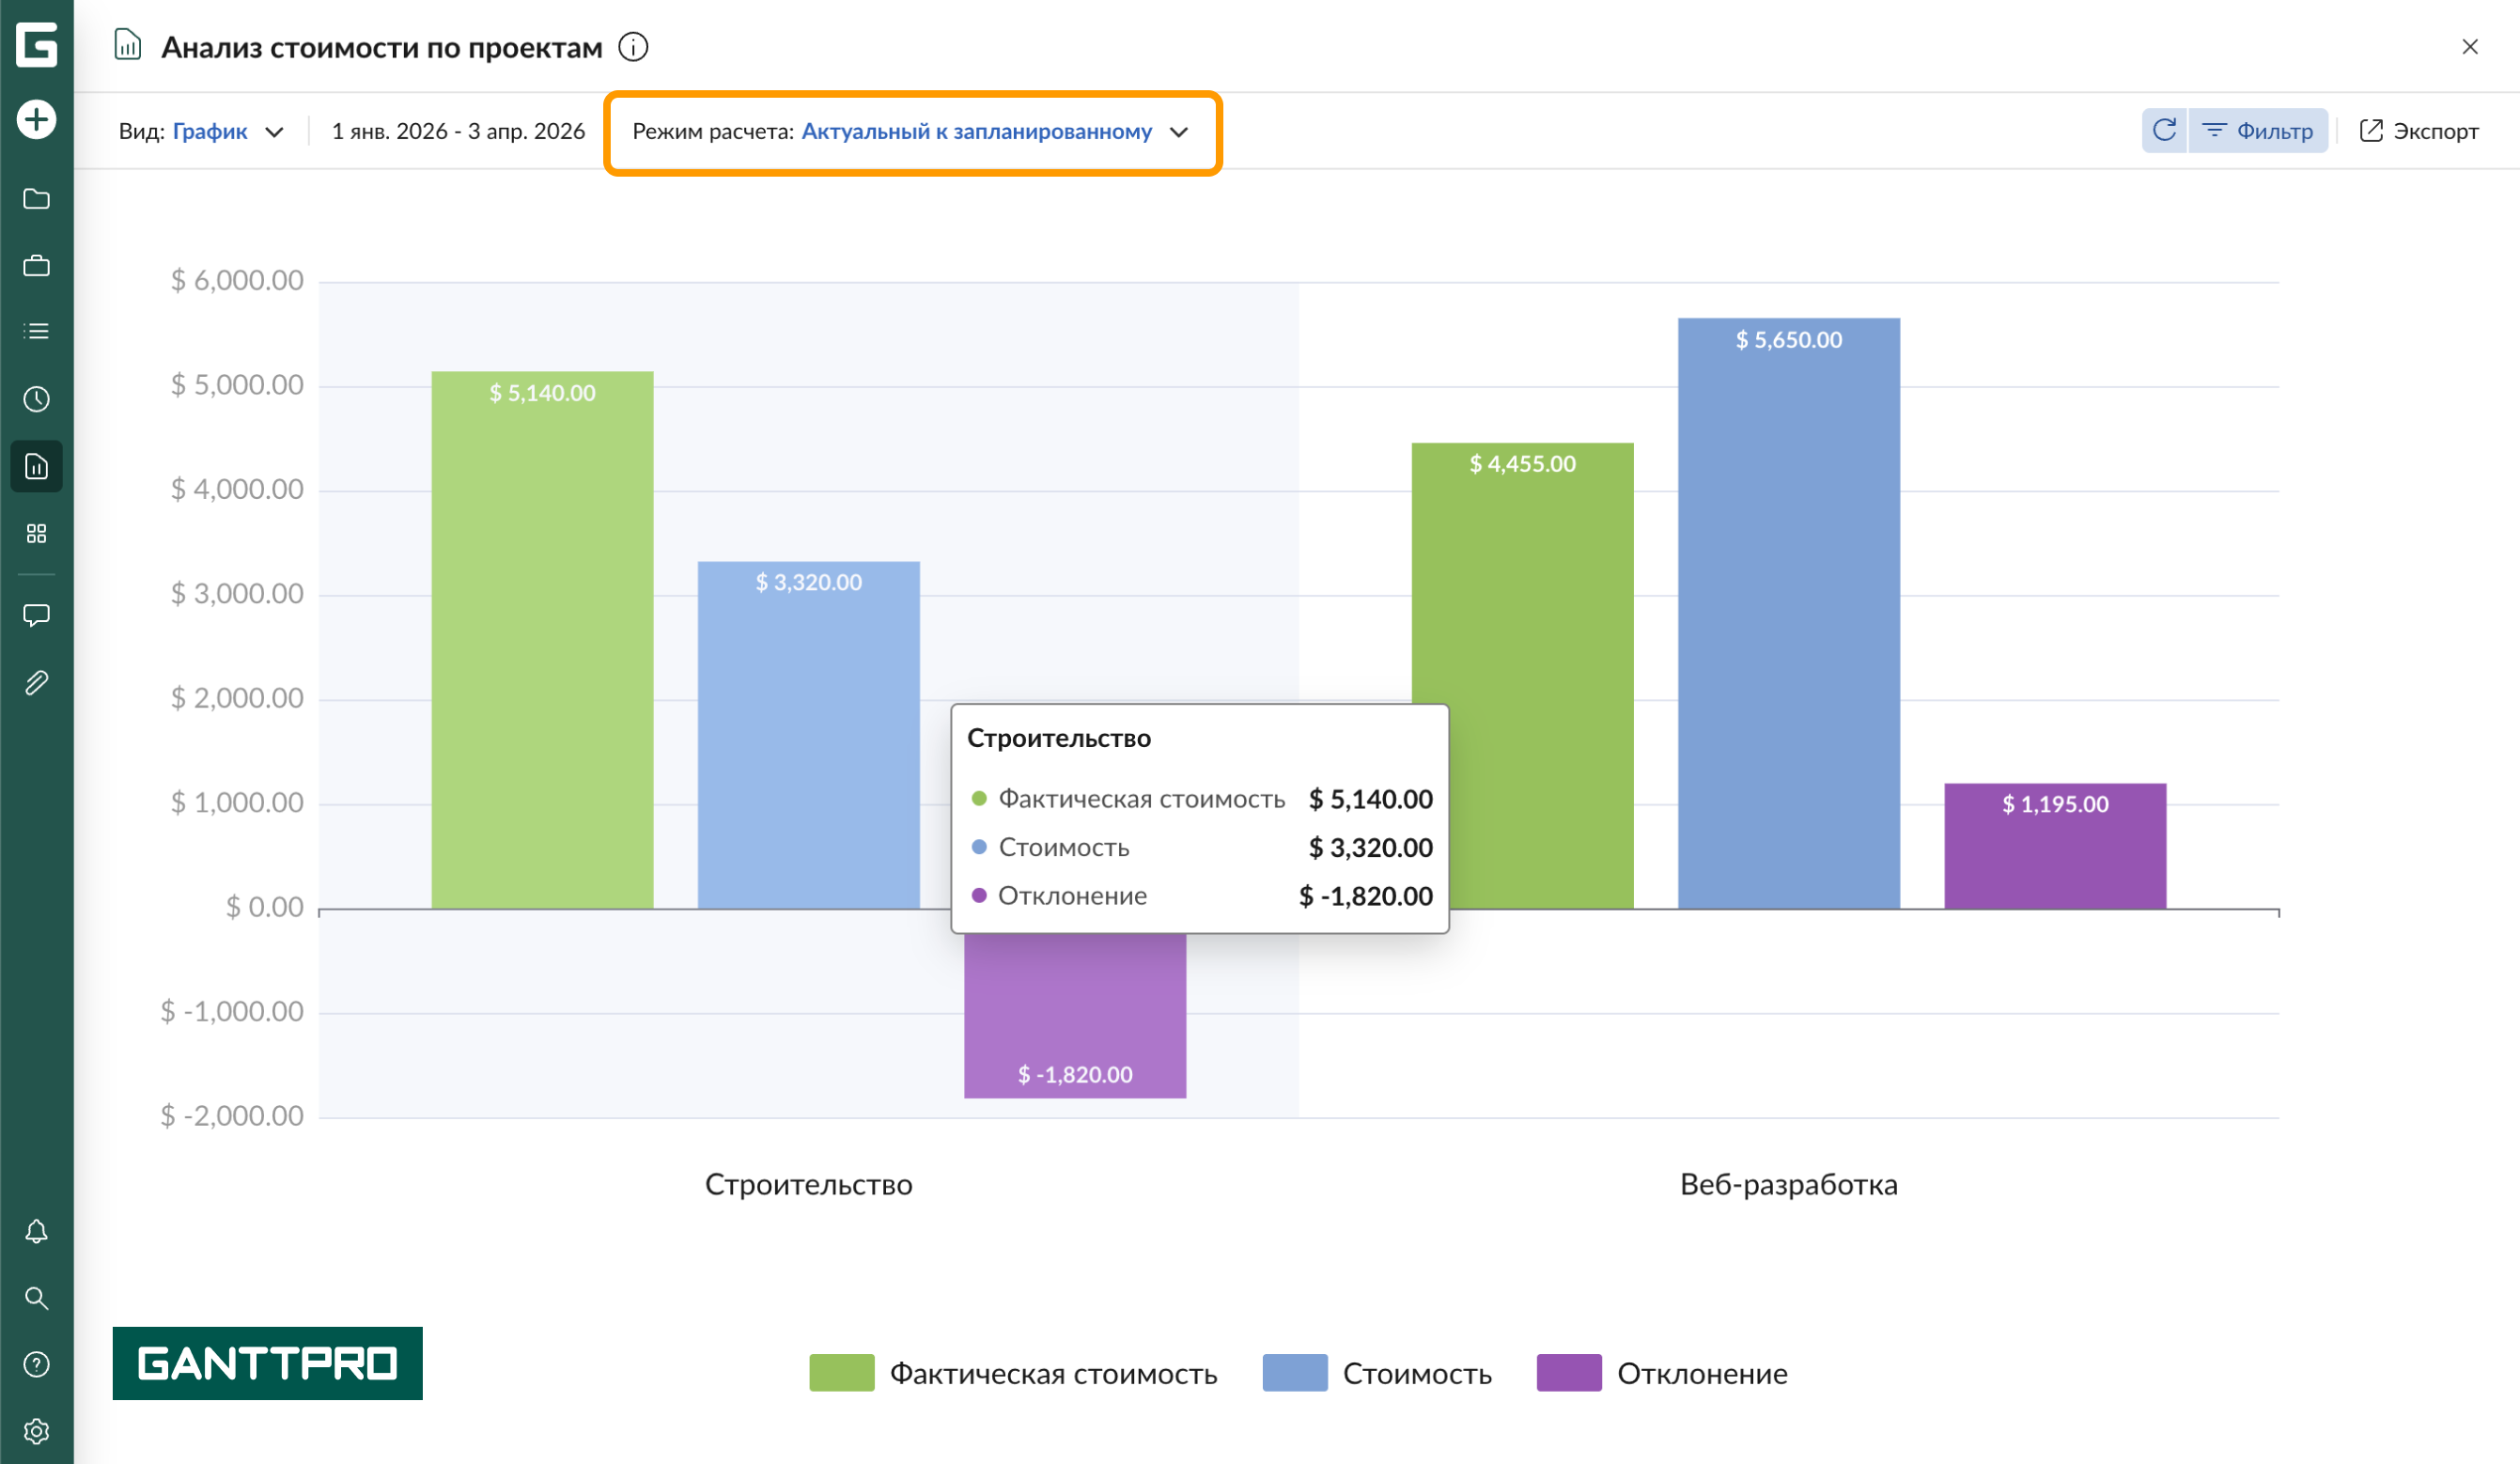The width and height of the screenshot is (2520, 1464).
Task: Open the notifications bell icon
Action: pos(36,1232)
